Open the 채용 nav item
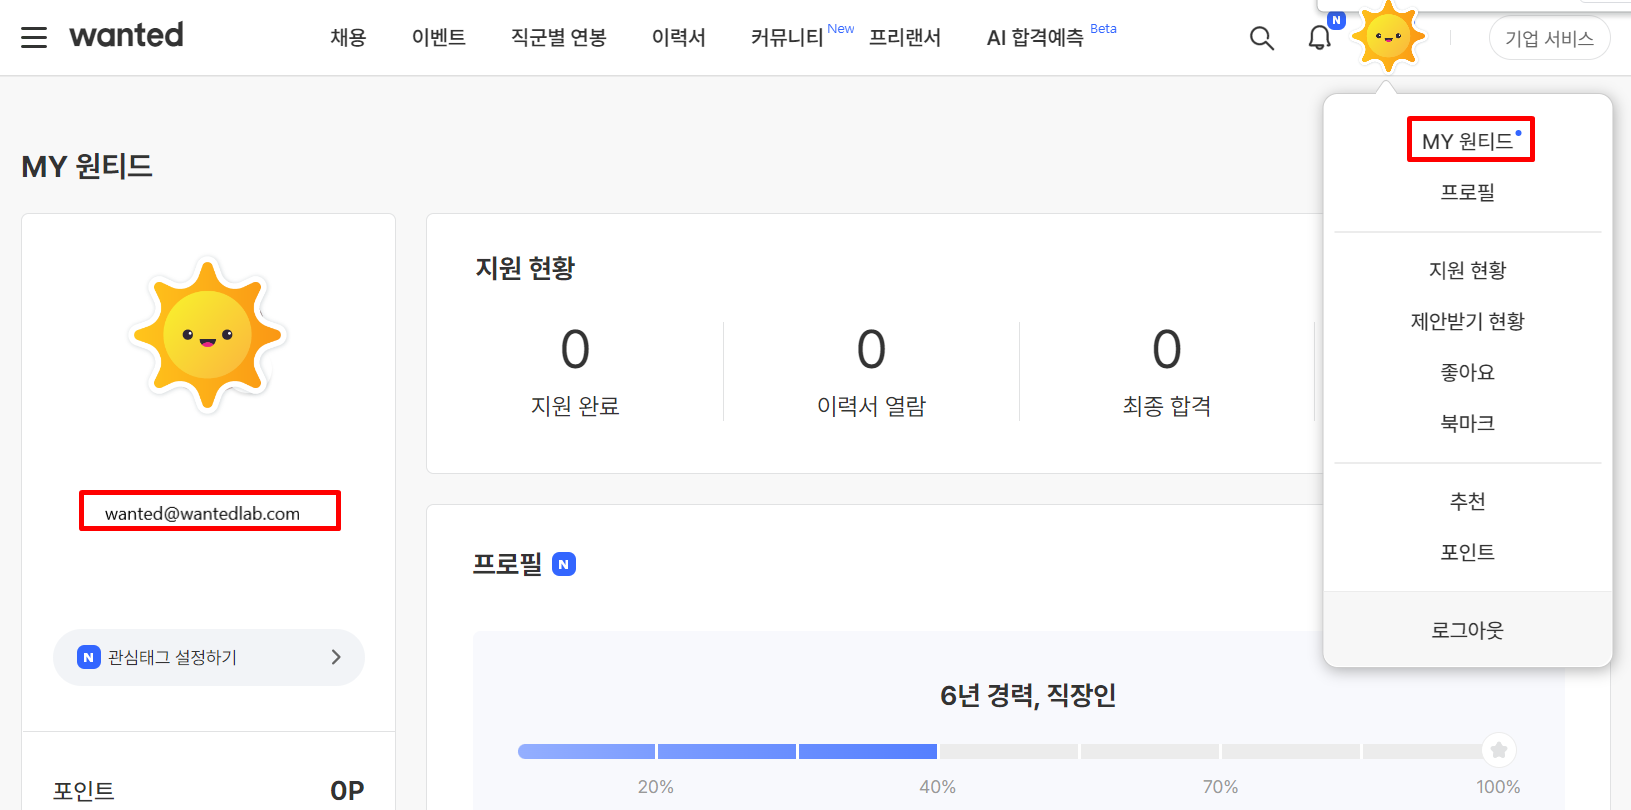 (x=348, y=38)
